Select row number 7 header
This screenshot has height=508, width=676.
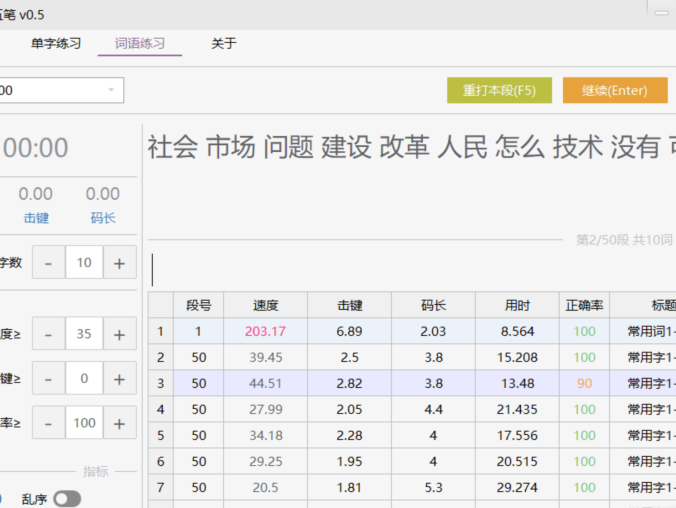tap(161, 487)
